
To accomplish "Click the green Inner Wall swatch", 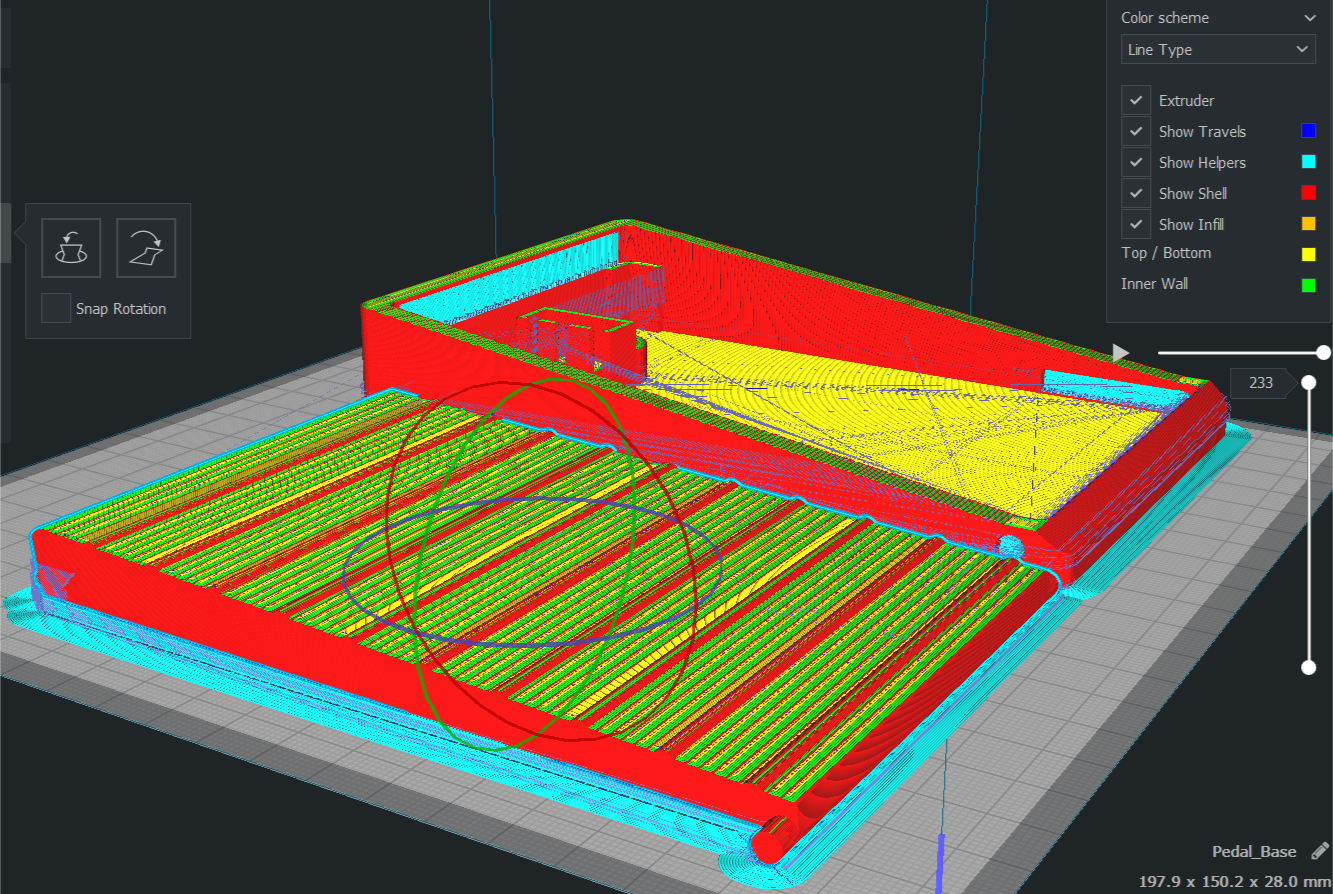I will pos(1308,285).
